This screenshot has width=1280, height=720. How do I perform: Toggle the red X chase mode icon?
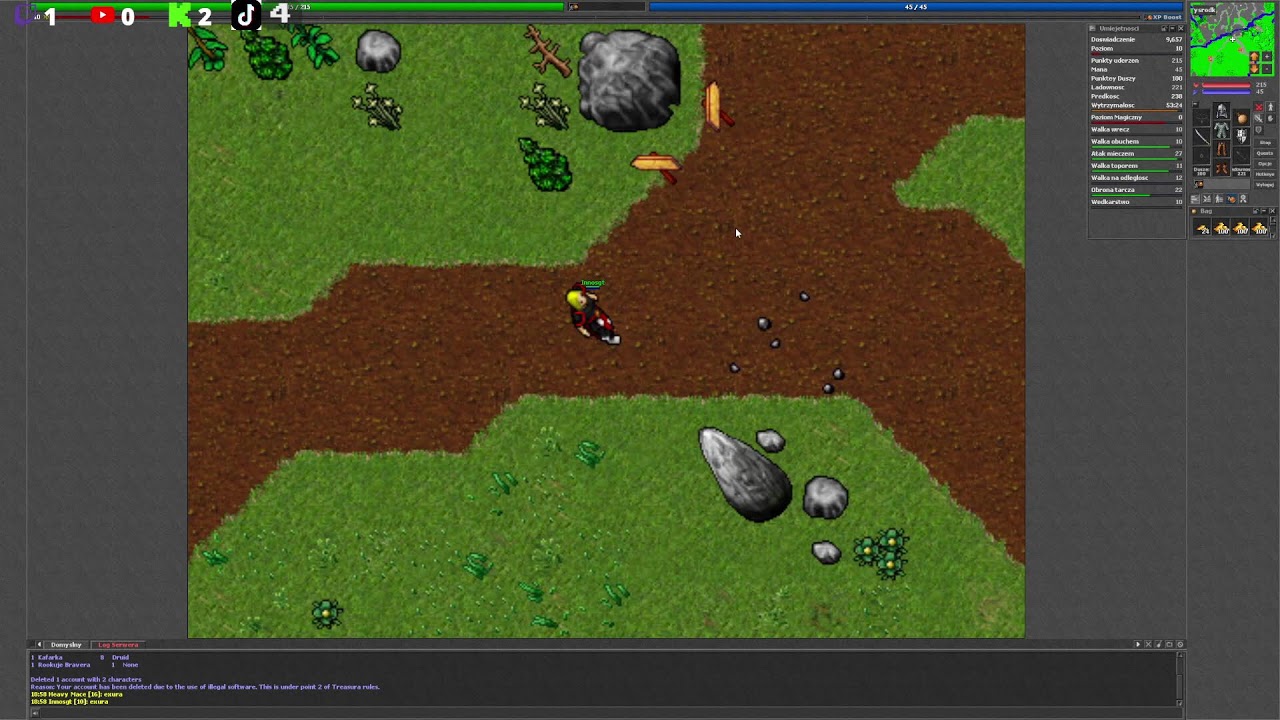(1259, 107)
